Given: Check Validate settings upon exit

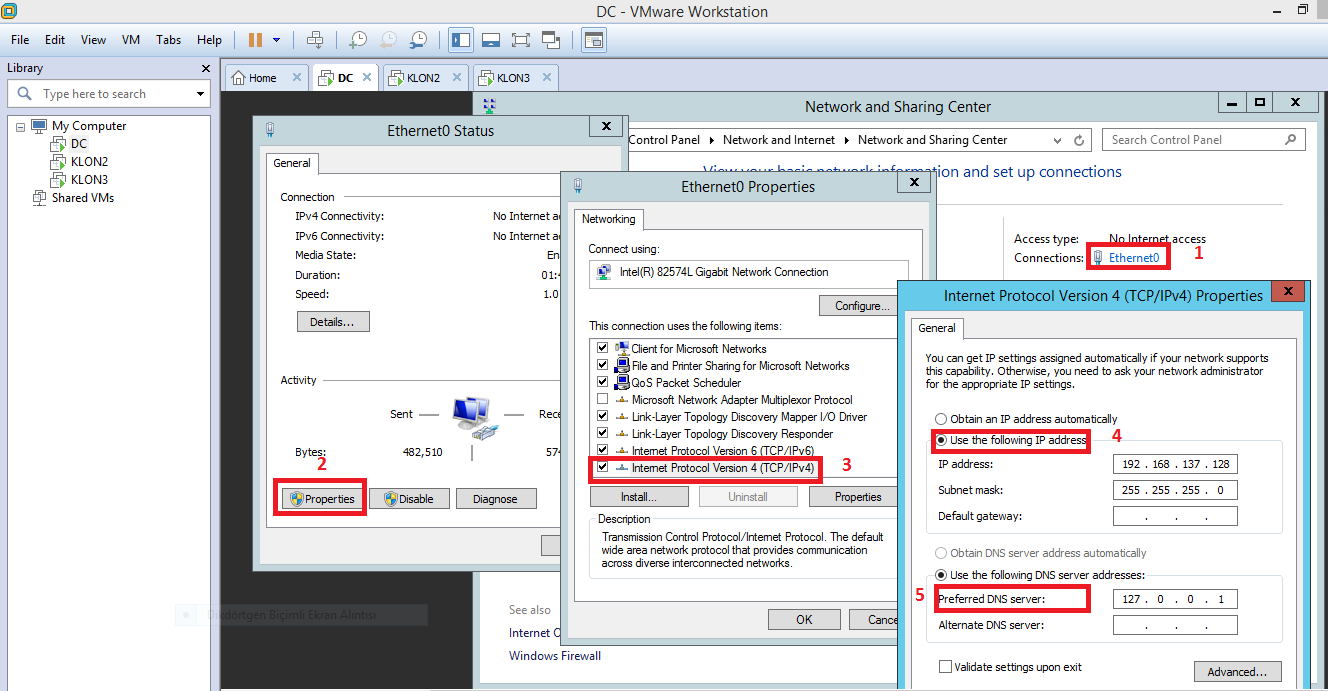Looking at the screenshot, I should (945, 667).
